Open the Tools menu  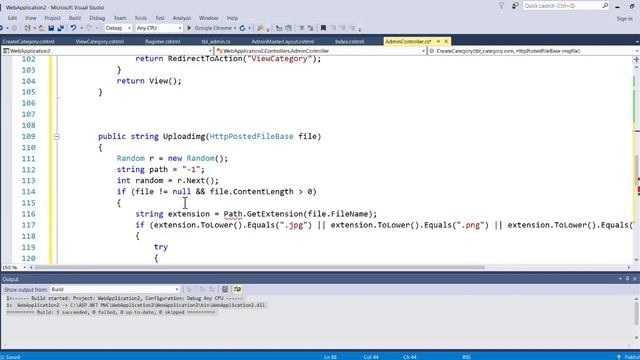[141, 18]
